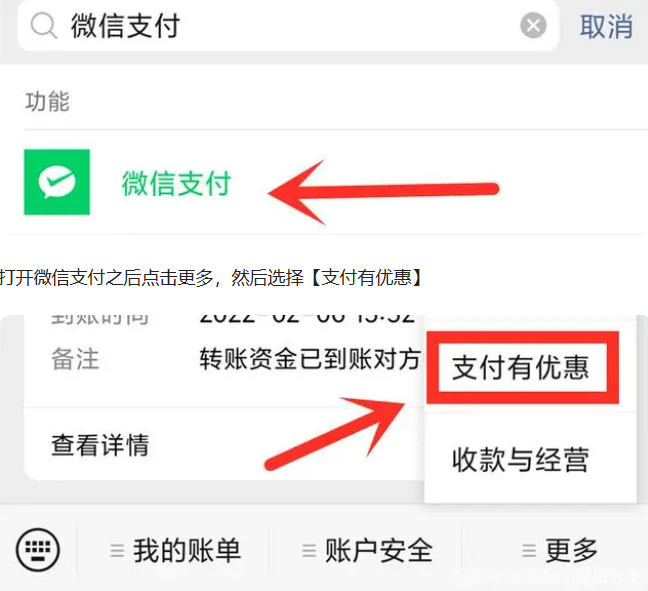This screenshot has width=648, height=591.
Task: Tap the list icon beside 账户安全
Action: 309,550
